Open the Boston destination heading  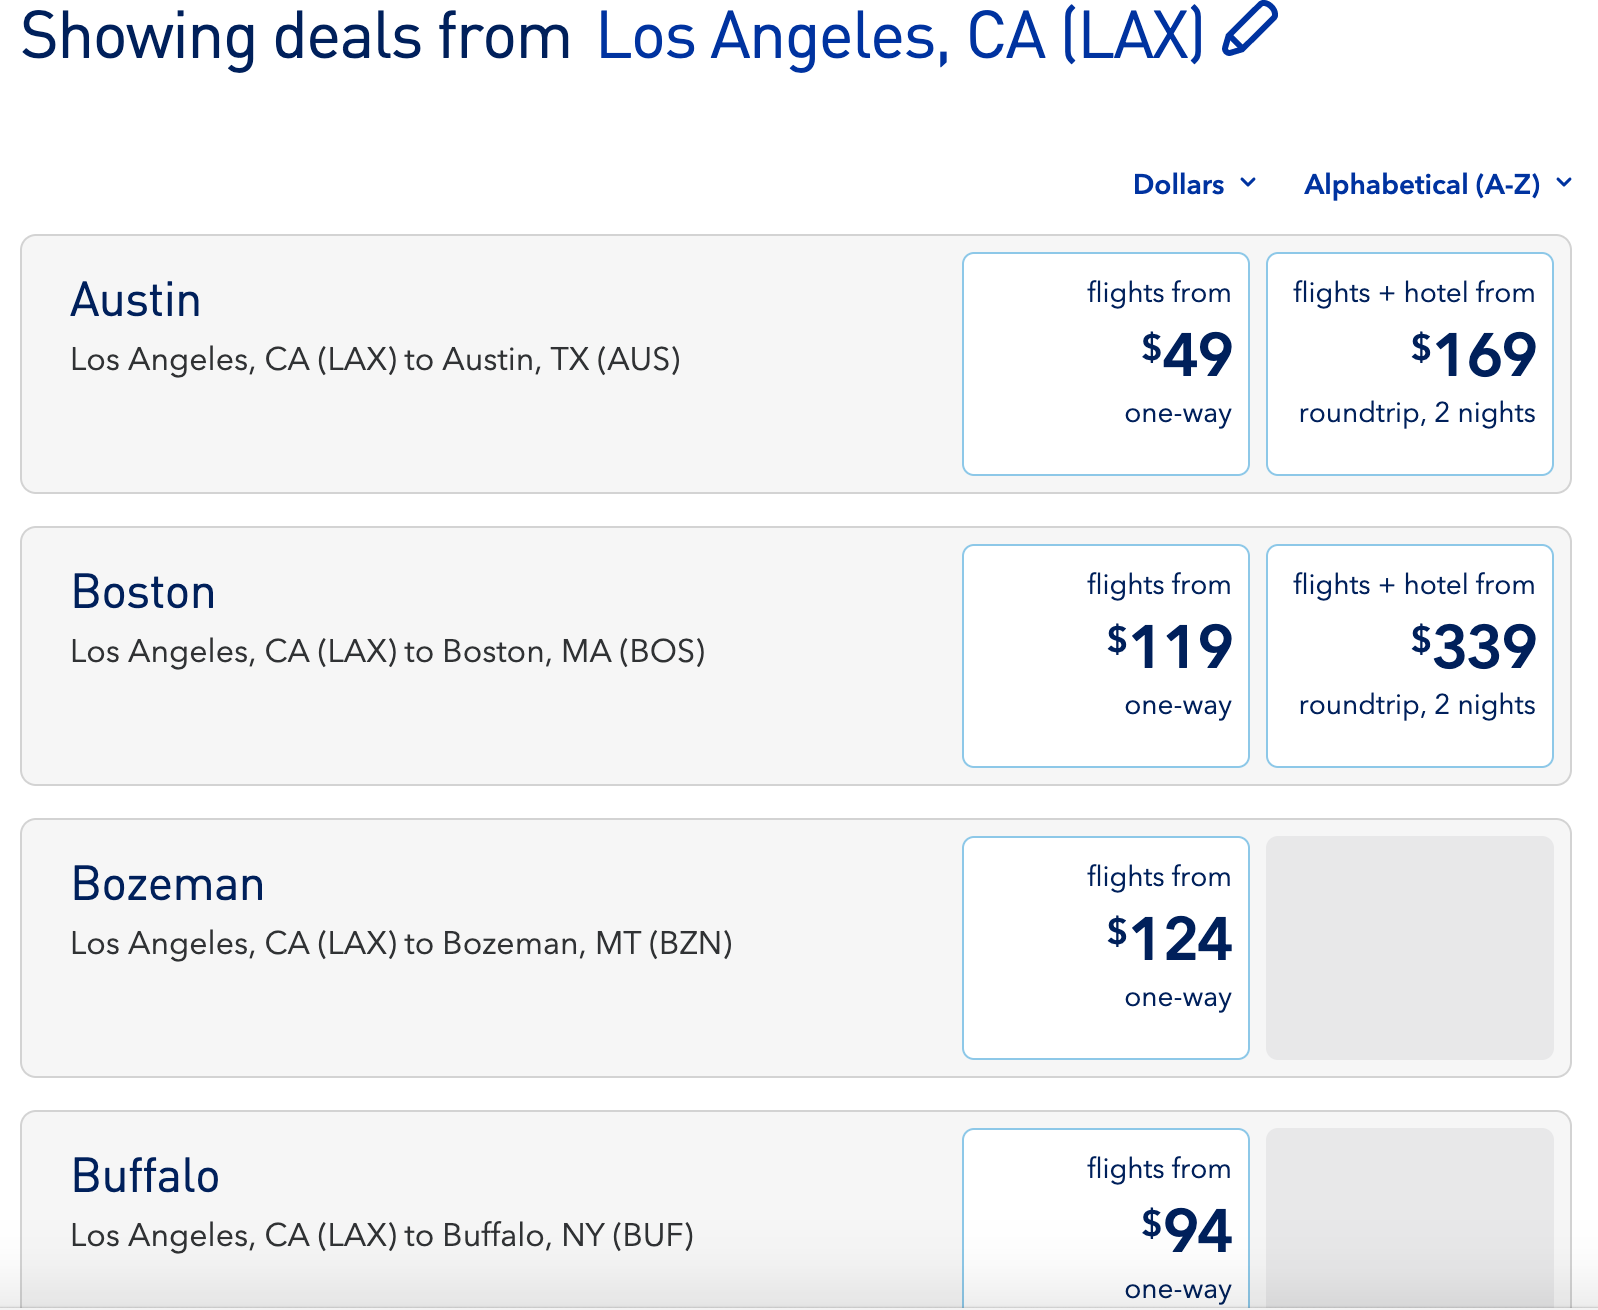pos(144,592)
